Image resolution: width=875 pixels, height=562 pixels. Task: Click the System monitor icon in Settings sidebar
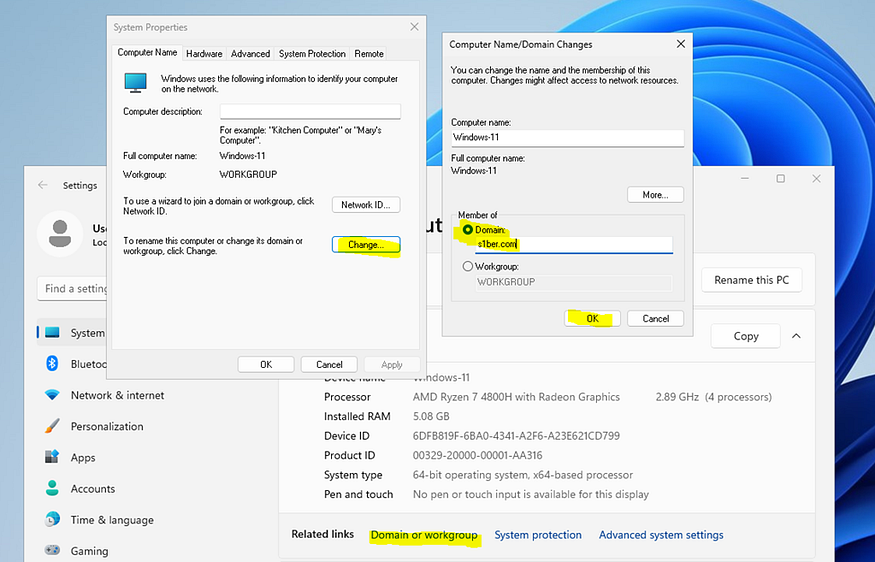coord(52,333)
